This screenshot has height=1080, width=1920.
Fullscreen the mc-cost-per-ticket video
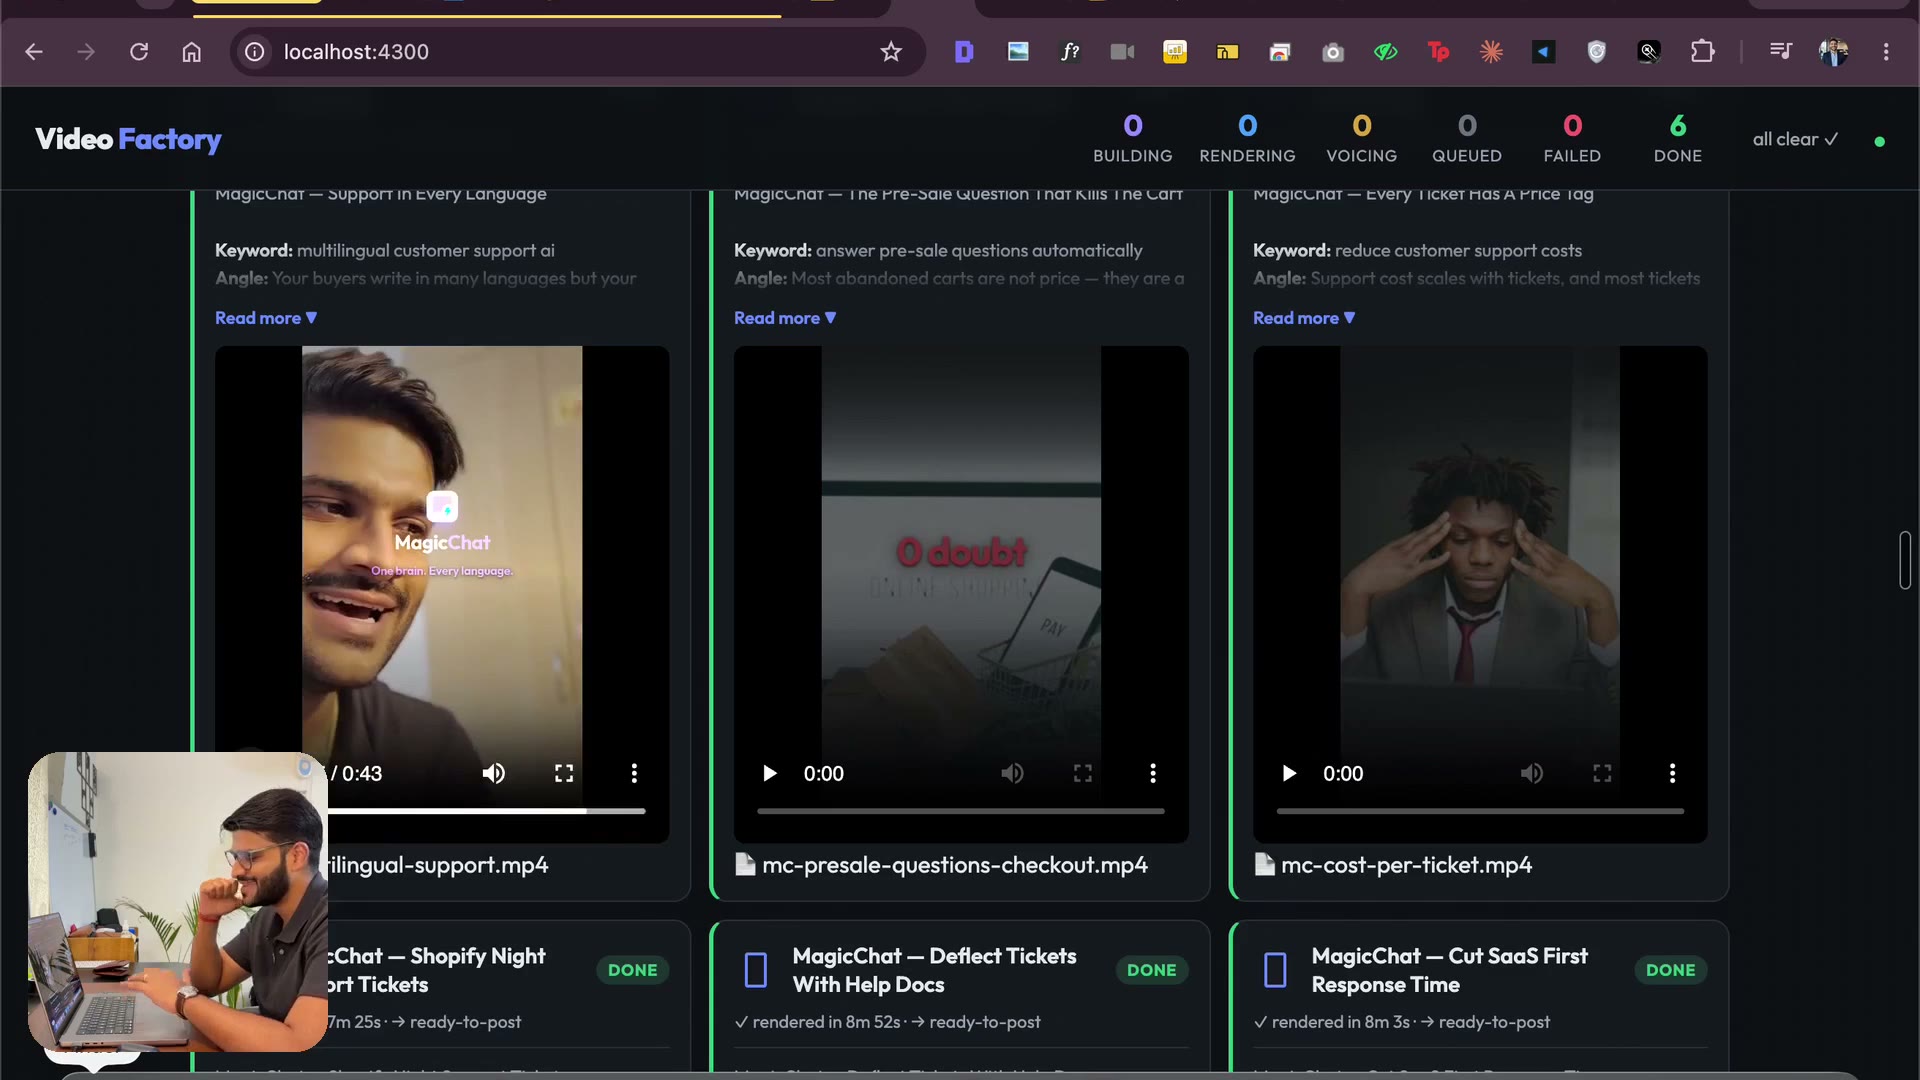pos(1602,773)
